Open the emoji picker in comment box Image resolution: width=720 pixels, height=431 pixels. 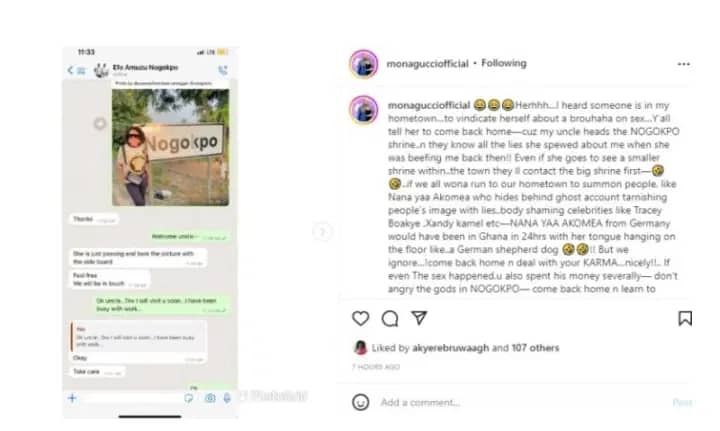click(360, 402)
